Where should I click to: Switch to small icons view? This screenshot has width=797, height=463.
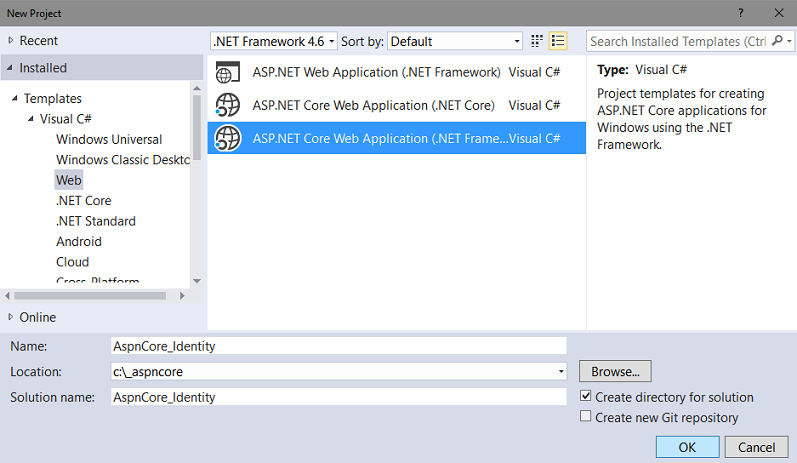[x=537, y=41]
